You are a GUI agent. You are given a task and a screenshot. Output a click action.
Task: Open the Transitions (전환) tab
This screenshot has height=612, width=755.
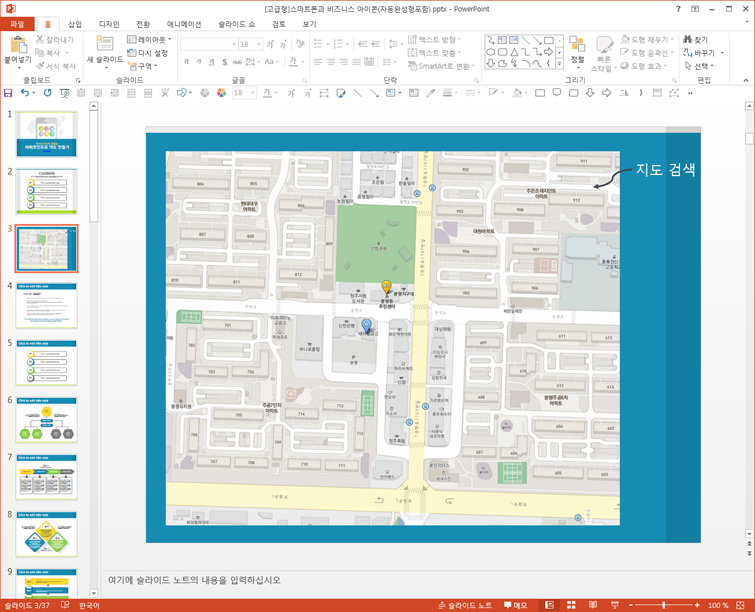click(x=143, y=24)
